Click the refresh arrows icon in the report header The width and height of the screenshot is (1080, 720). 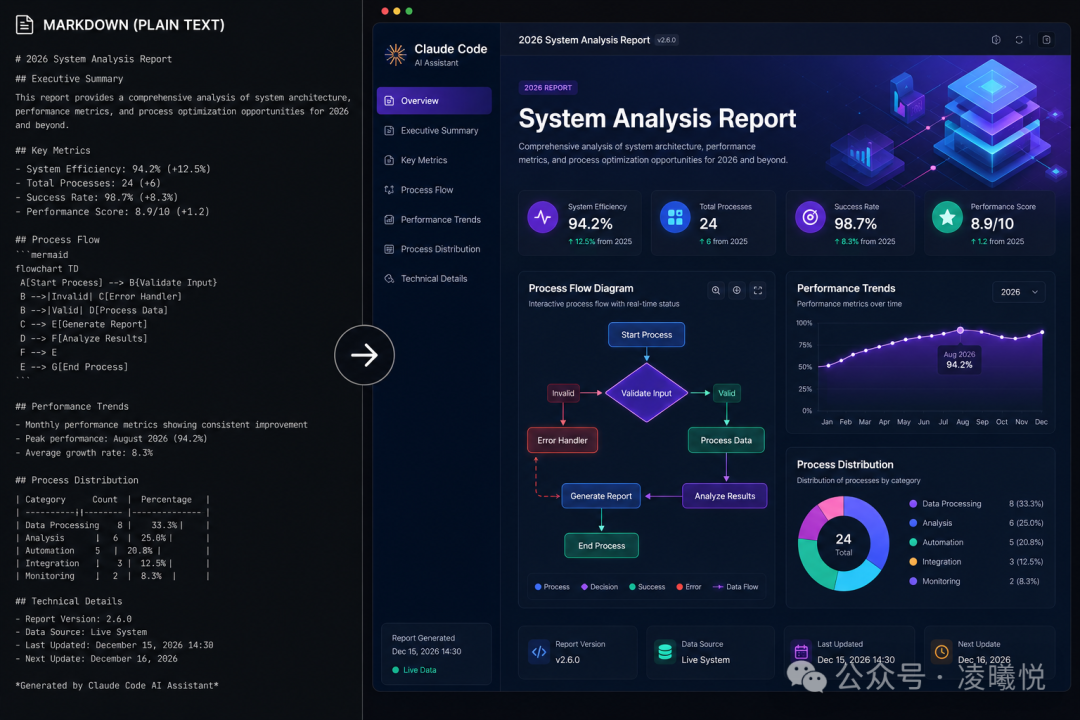[x=1019, y=40]
